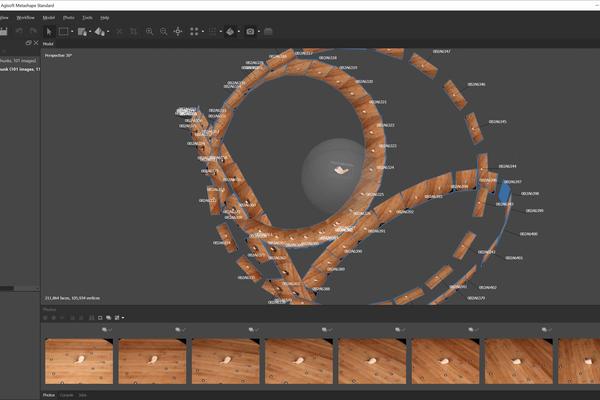Select the sixth photo thumbnail
This screenshot has height=400, width=600.
(445, 361)
